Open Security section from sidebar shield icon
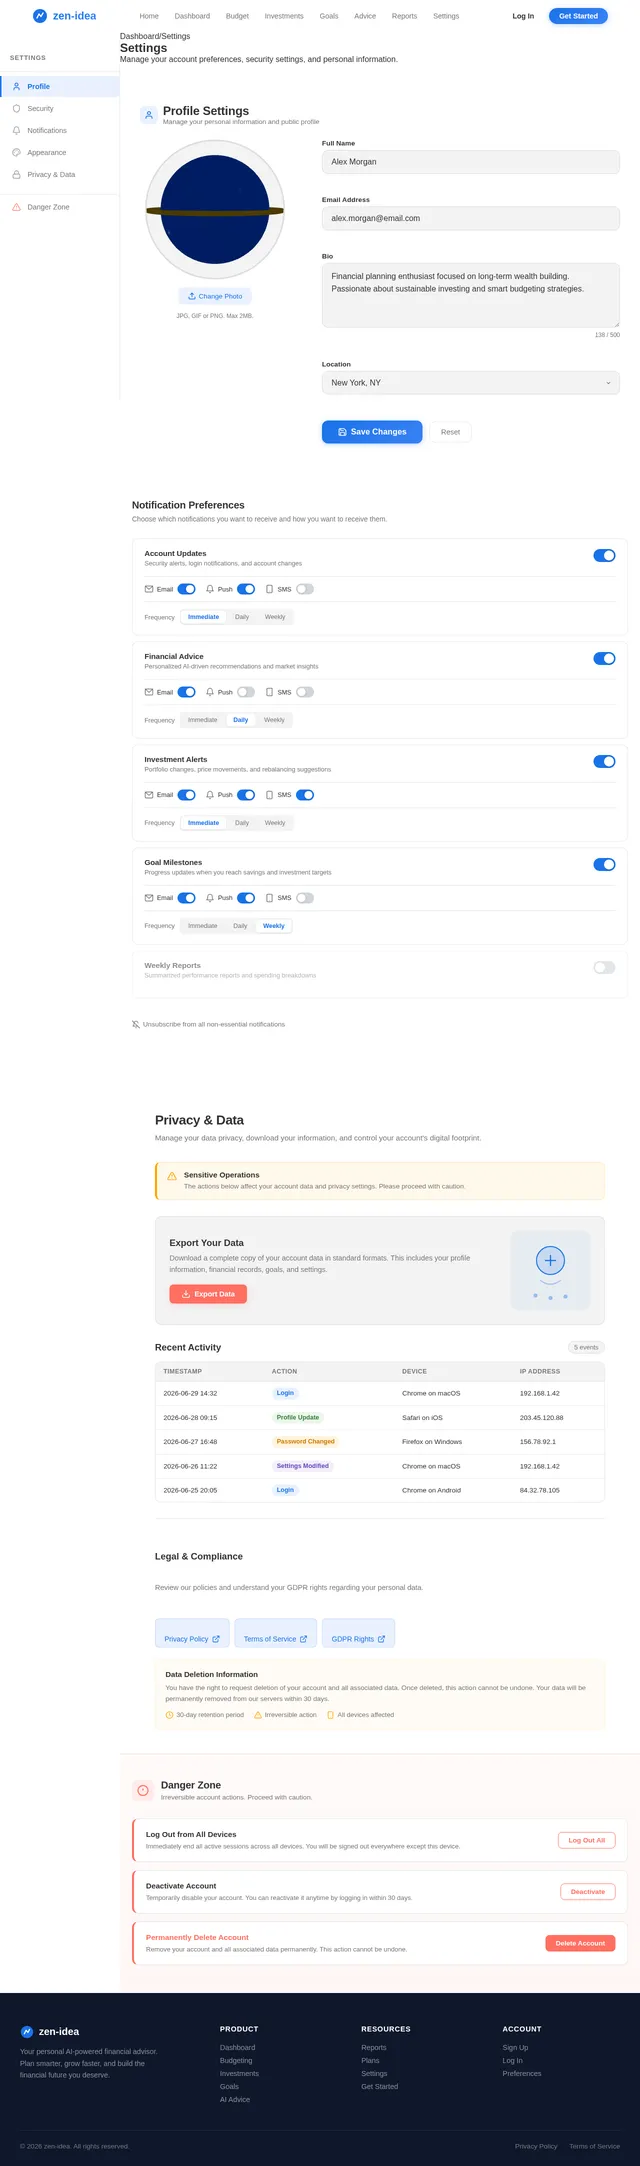This screenshot has height=2166, width=640. 16,108
